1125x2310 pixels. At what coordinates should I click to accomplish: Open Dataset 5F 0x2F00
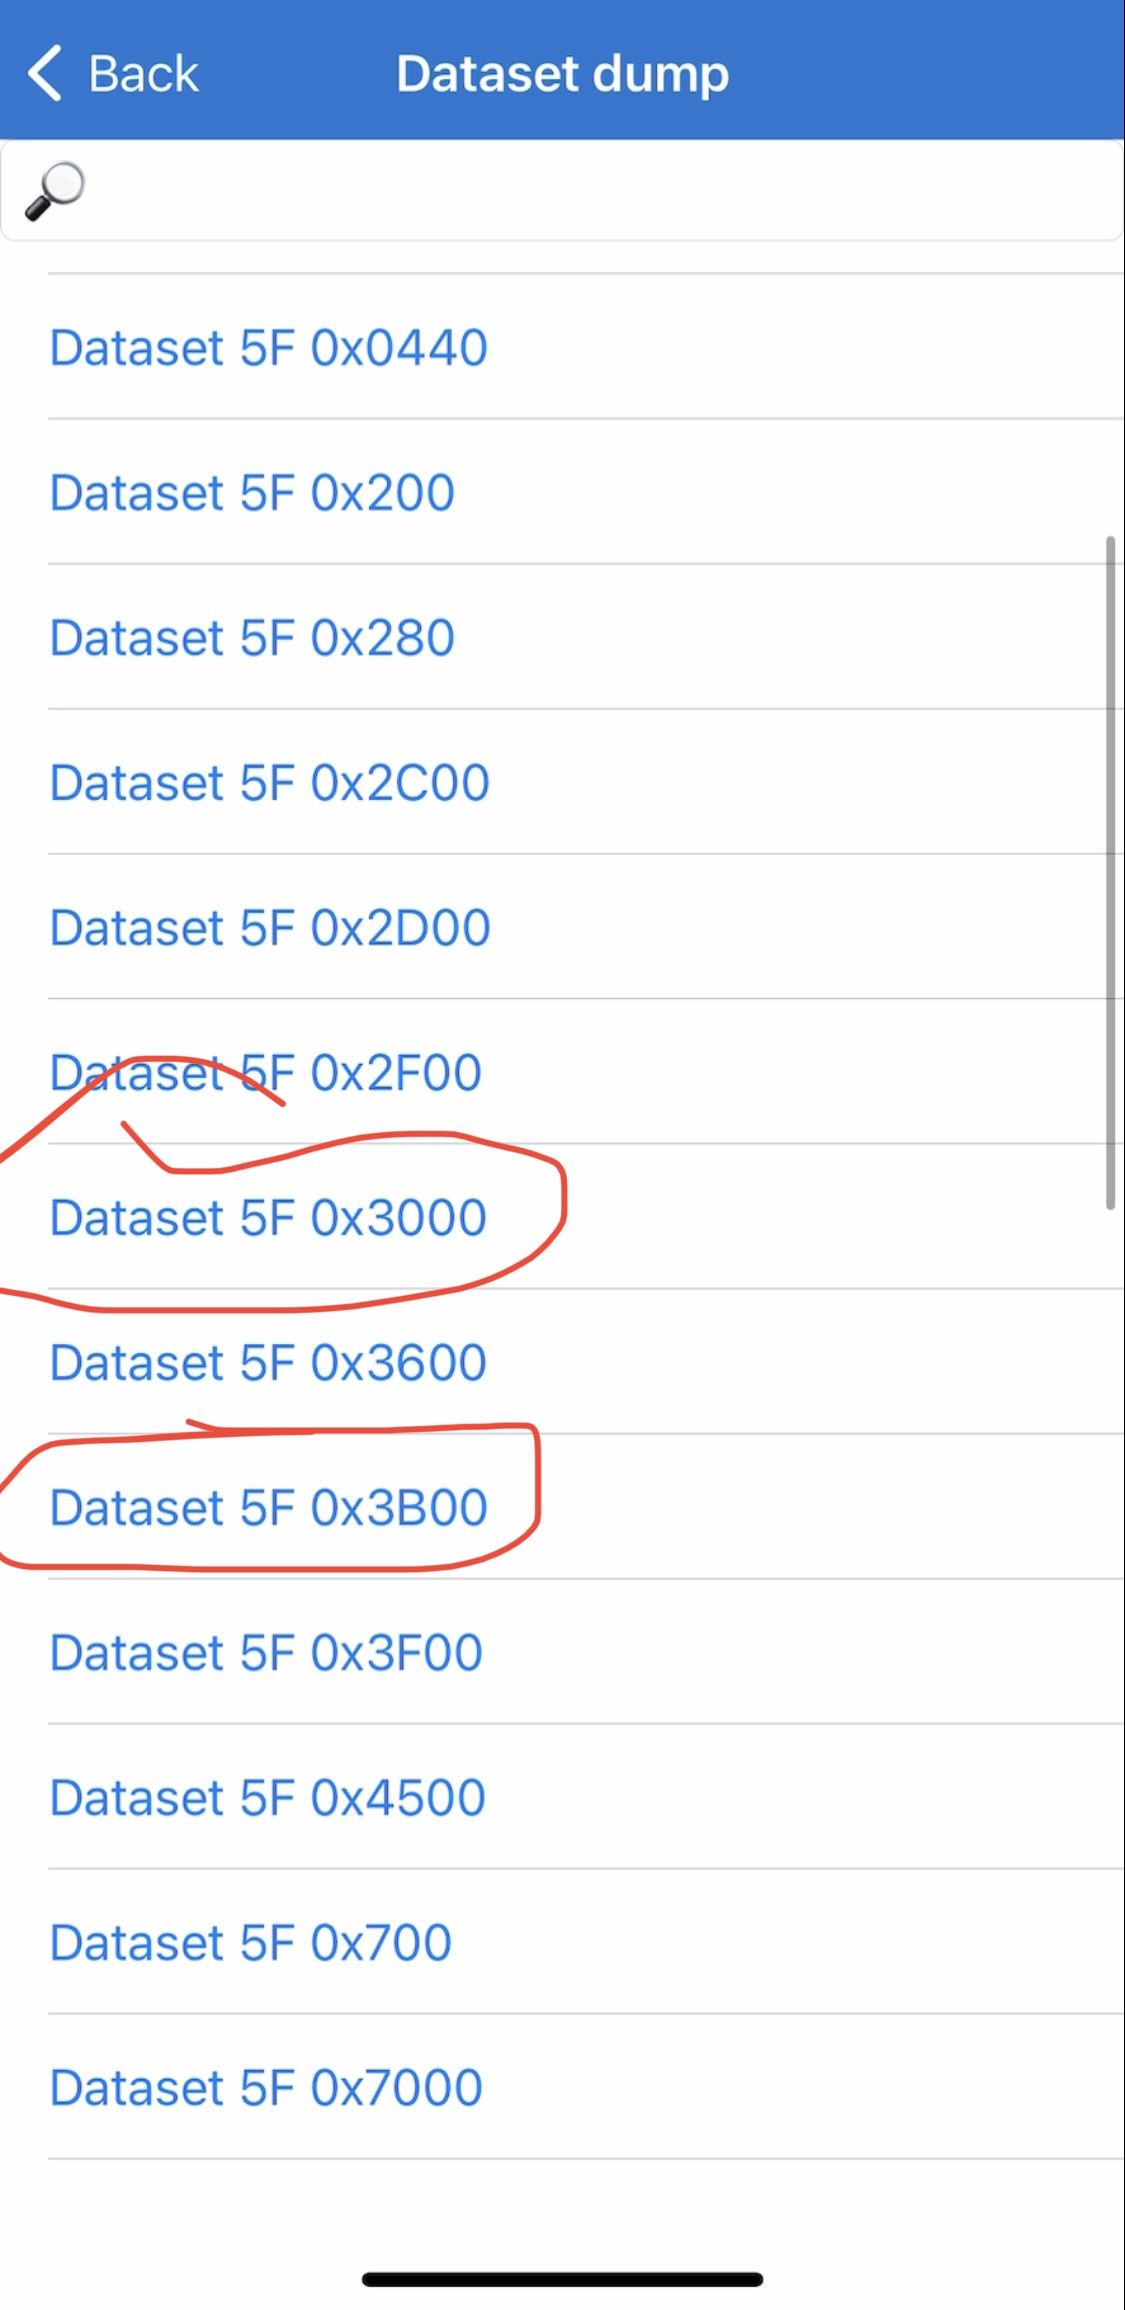[x=266, y=1073]
